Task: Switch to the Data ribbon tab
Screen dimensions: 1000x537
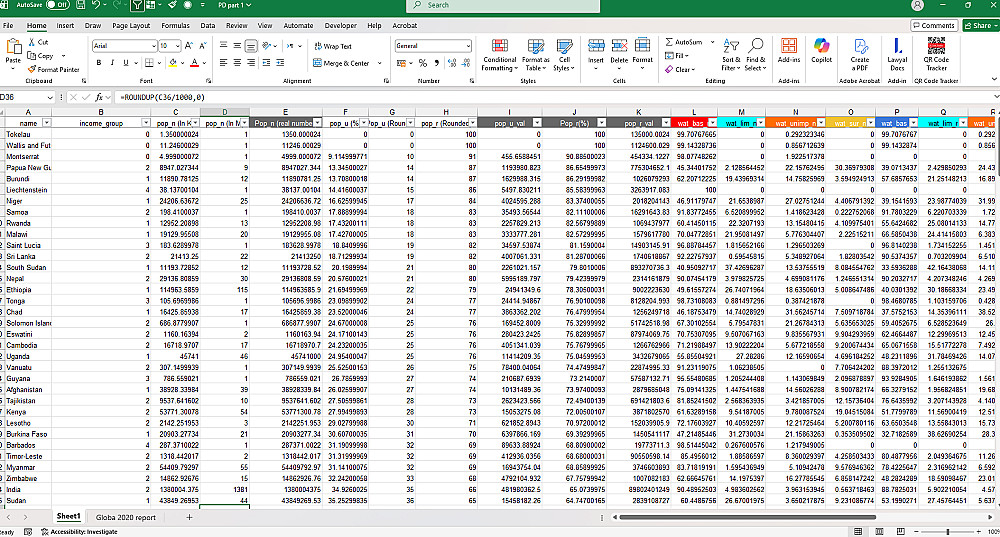Action: coord(208,26)
